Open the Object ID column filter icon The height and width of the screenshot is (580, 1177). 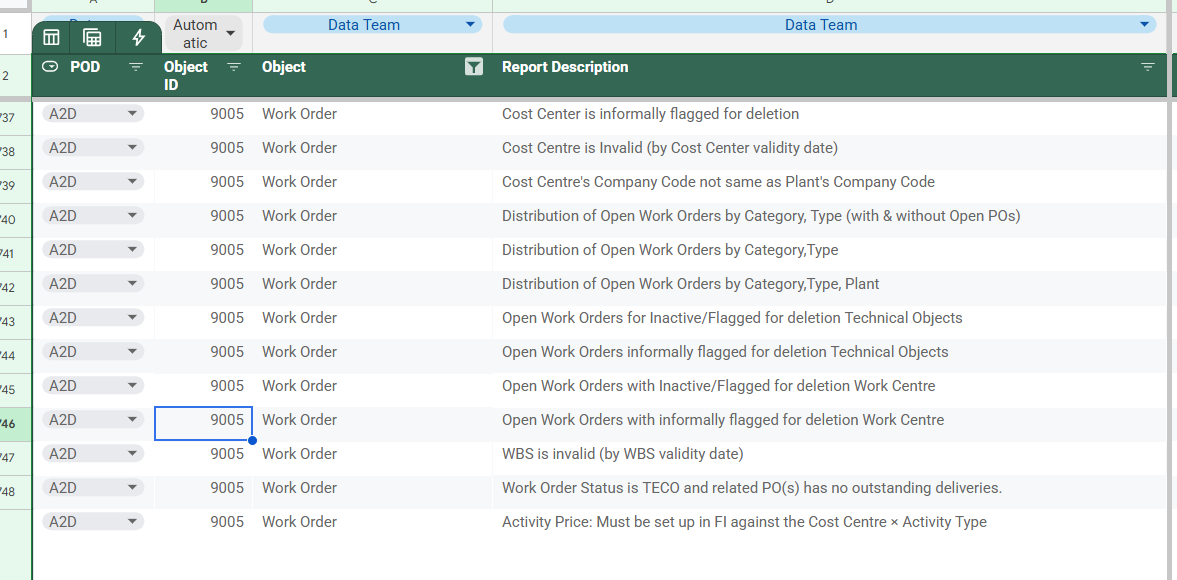pos(234,67)
